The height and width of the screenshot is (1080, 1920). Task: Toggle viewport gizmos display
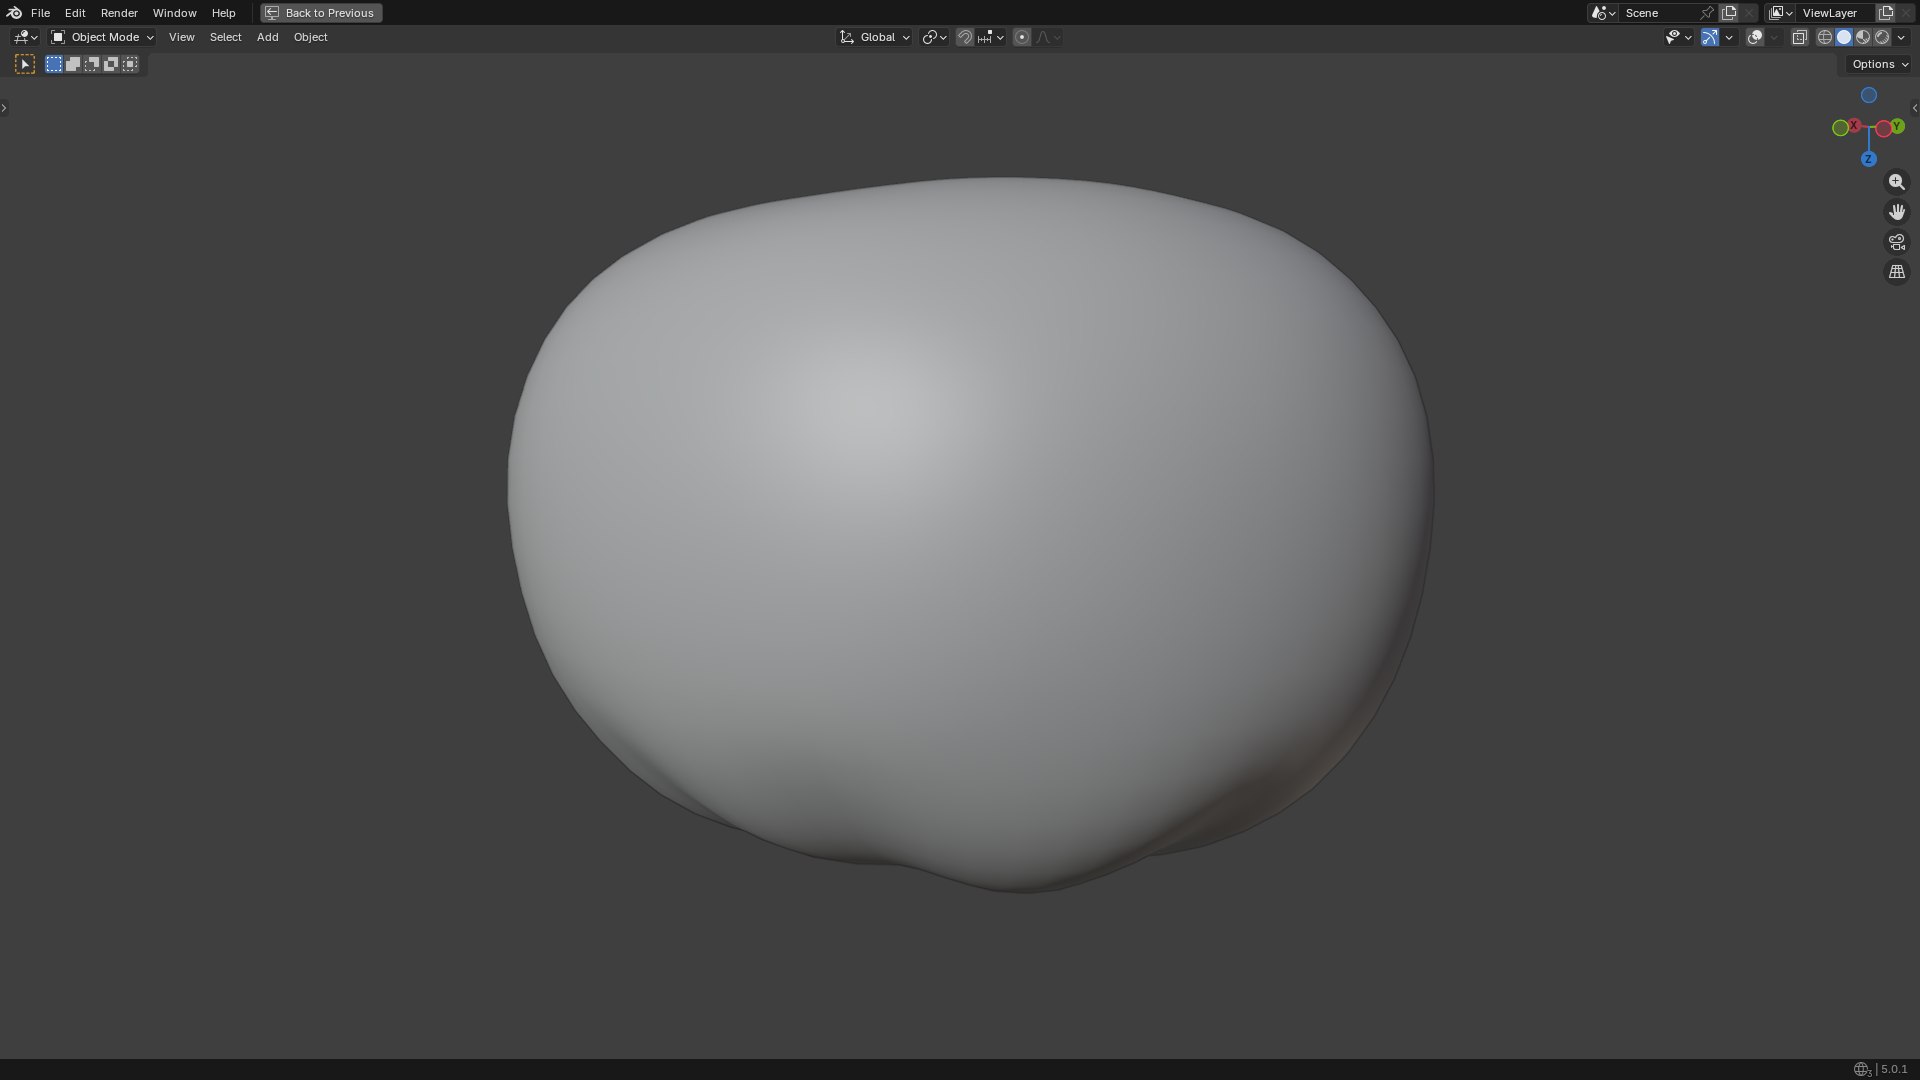pos(1710,37)
